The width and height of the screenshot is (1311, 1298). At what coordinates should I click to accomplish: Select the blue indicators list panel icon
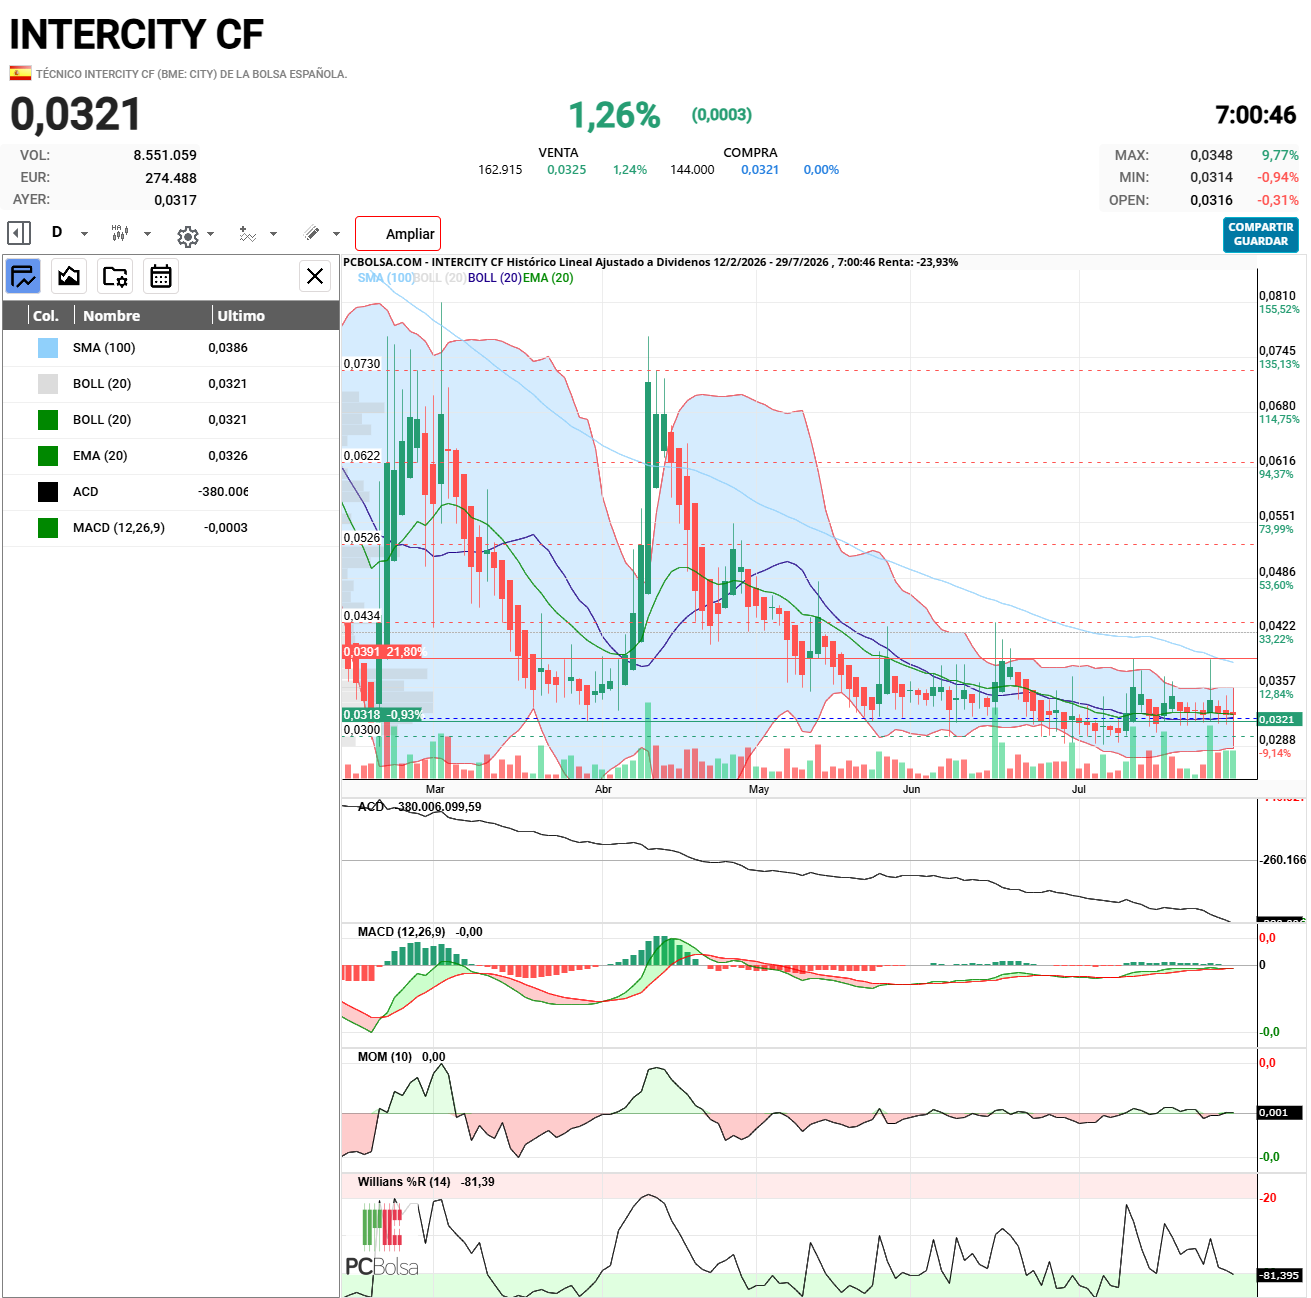(23, 276)
